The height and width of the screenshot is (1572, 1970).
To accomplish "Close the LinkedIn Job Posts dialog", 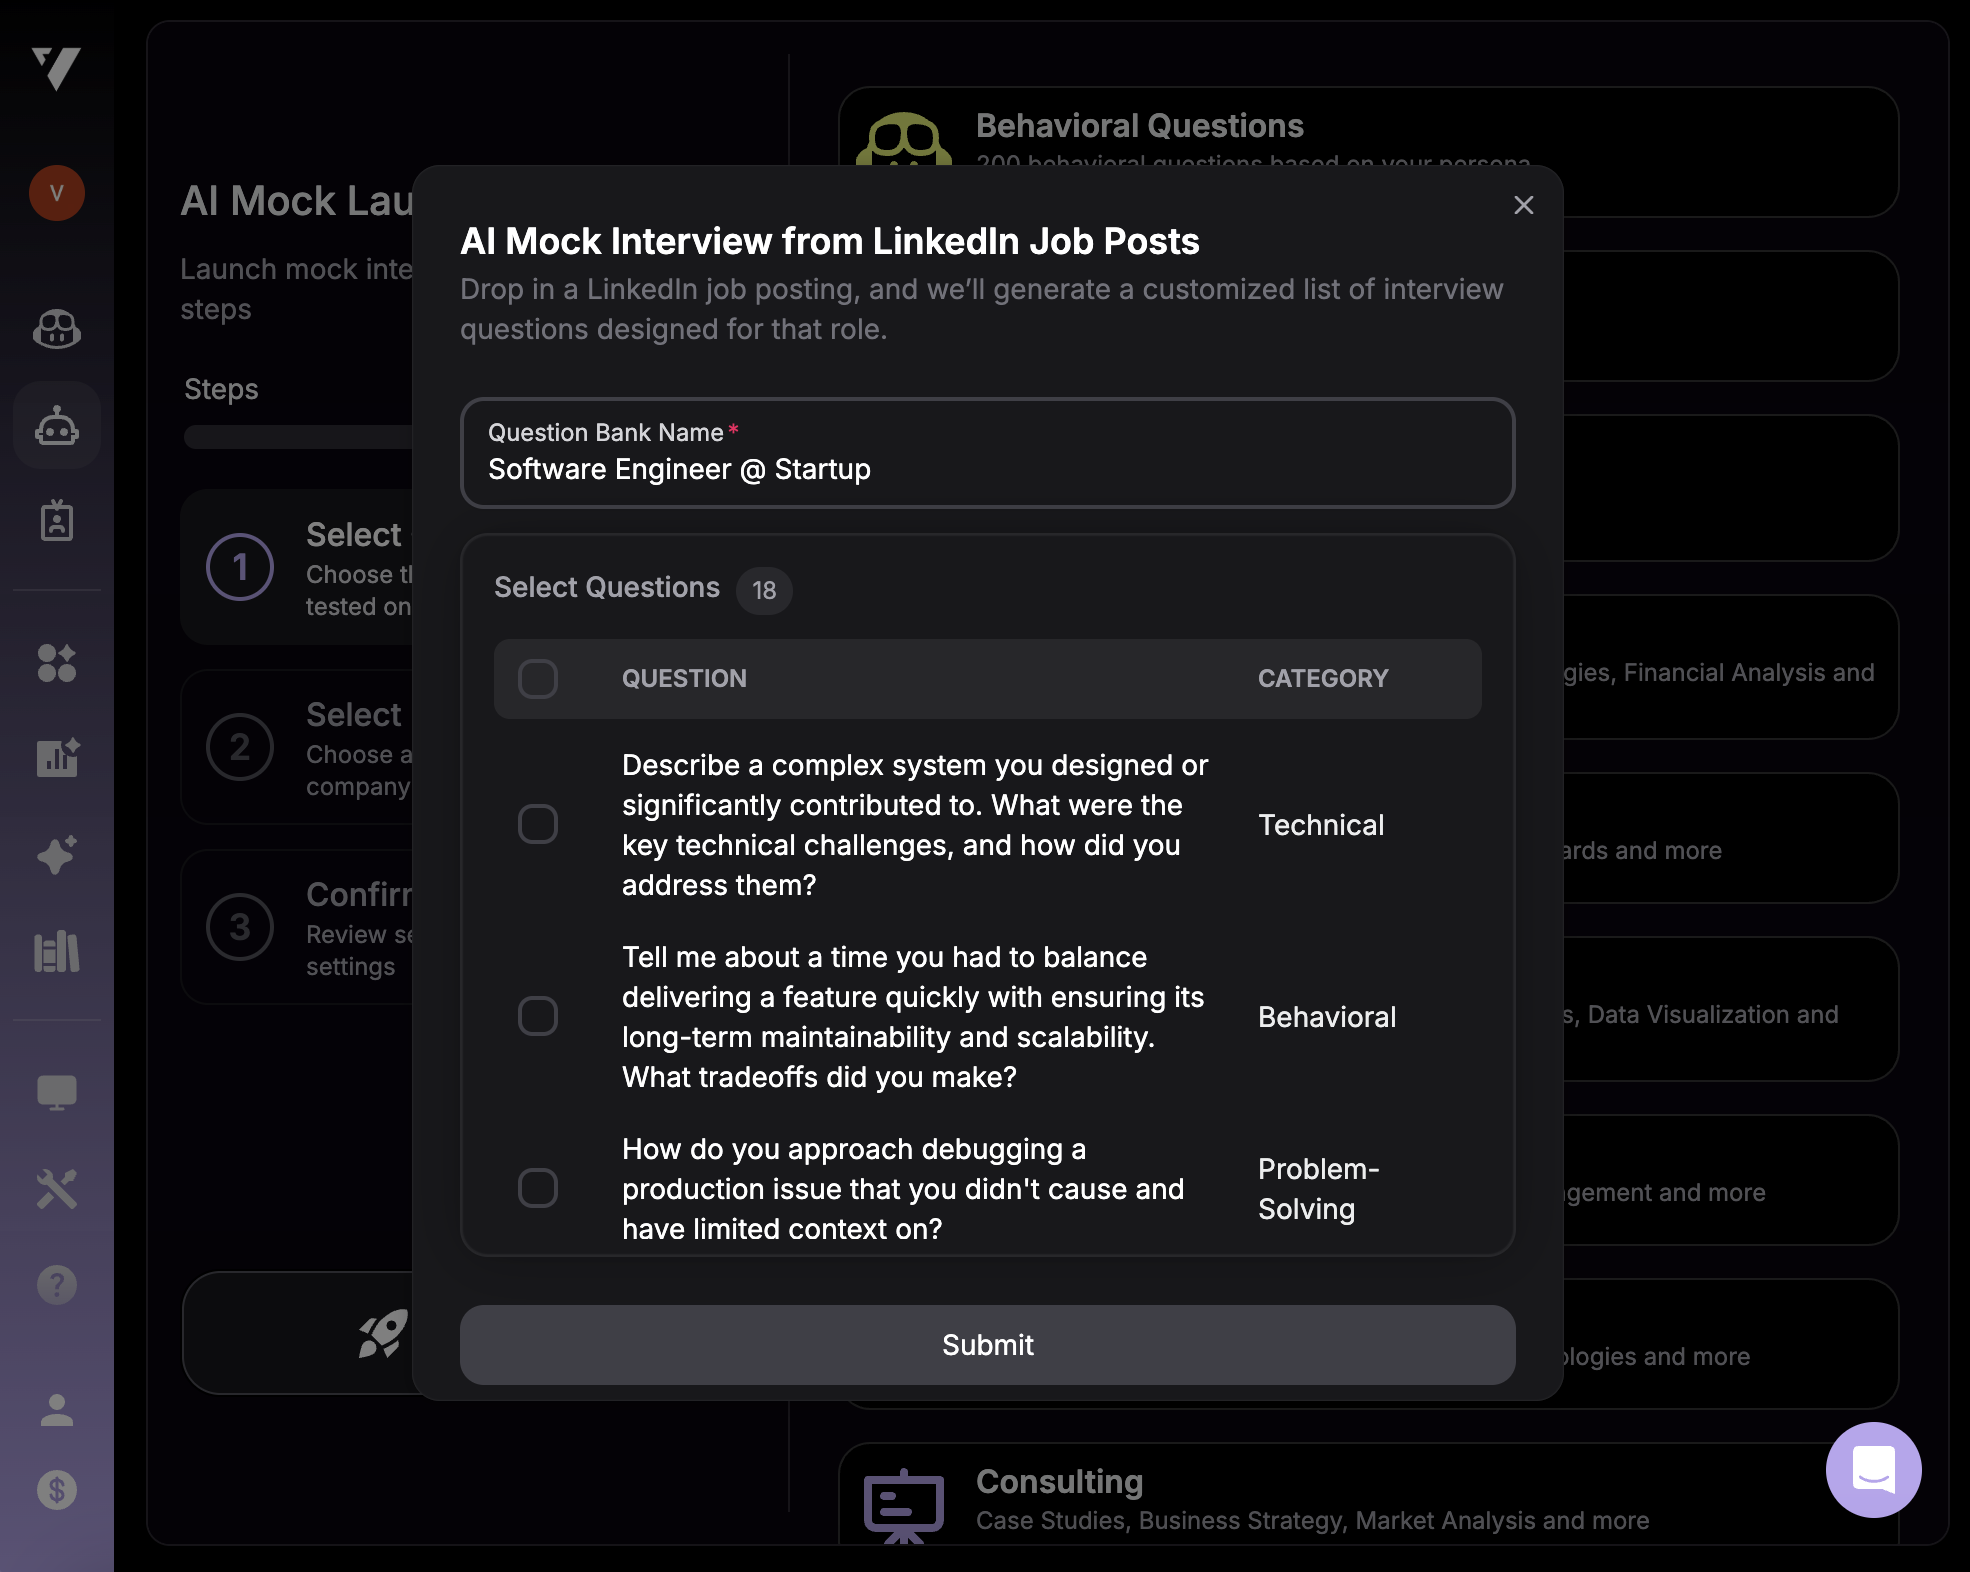I will (x=1523, y=205).
